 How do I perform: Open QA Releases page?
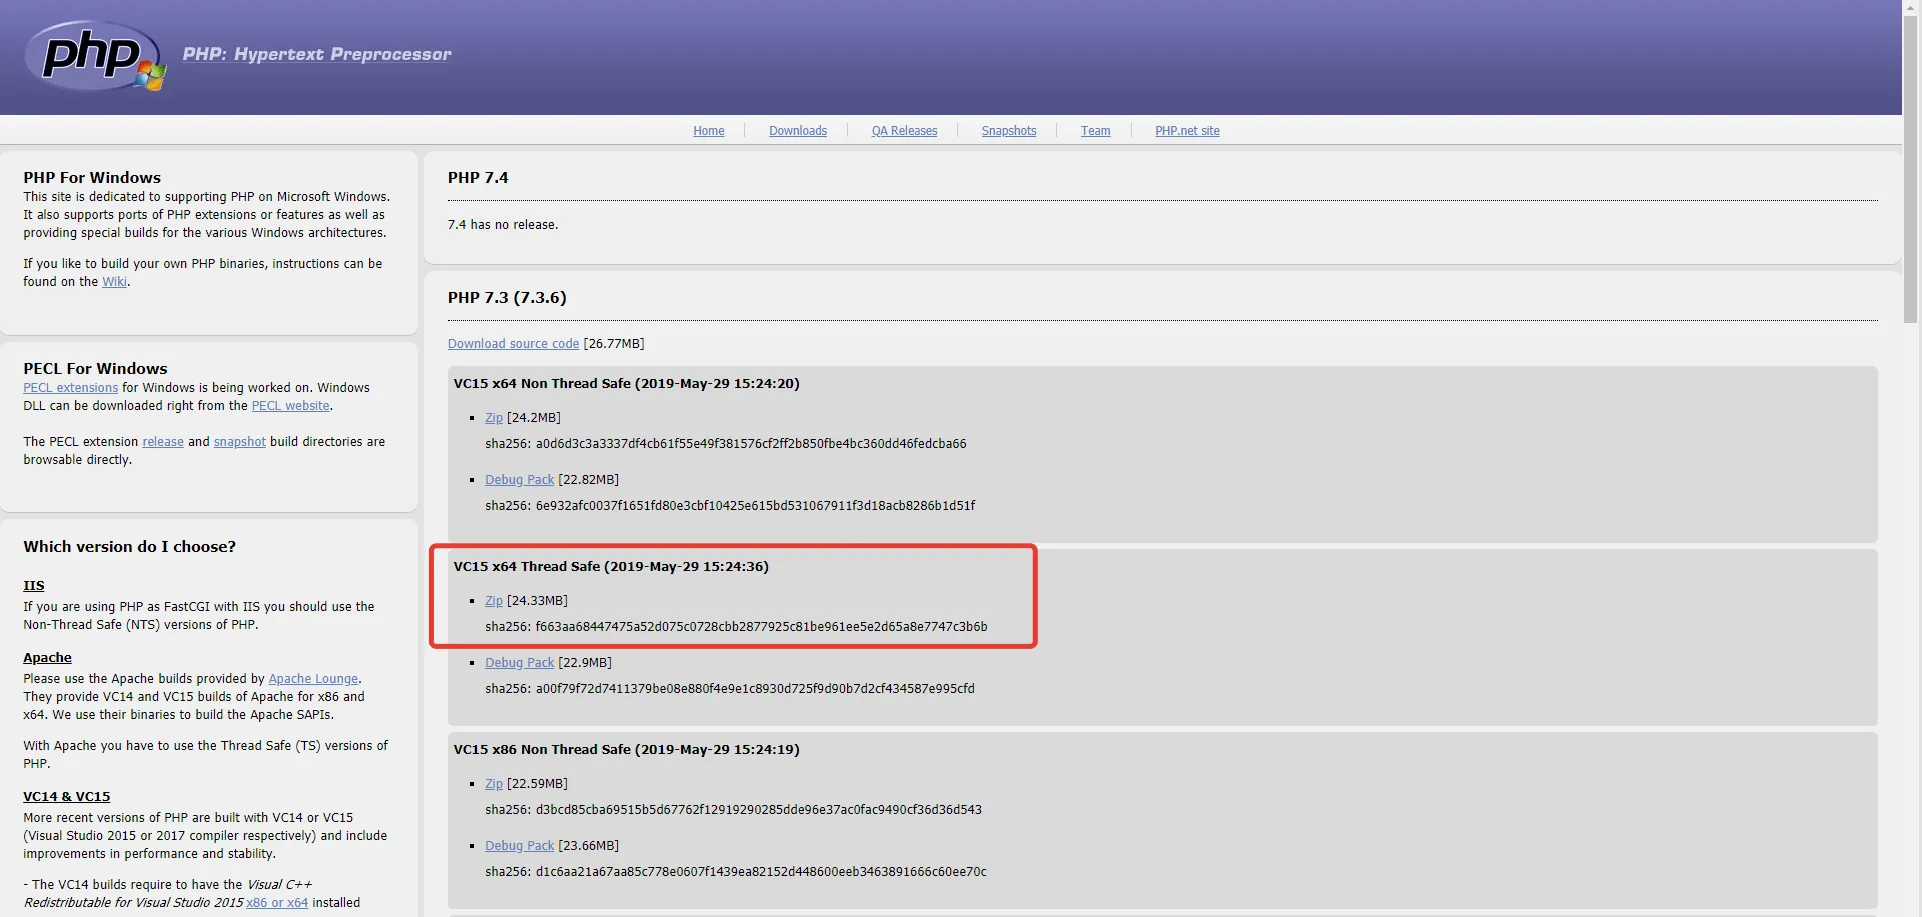pos(904,131)
